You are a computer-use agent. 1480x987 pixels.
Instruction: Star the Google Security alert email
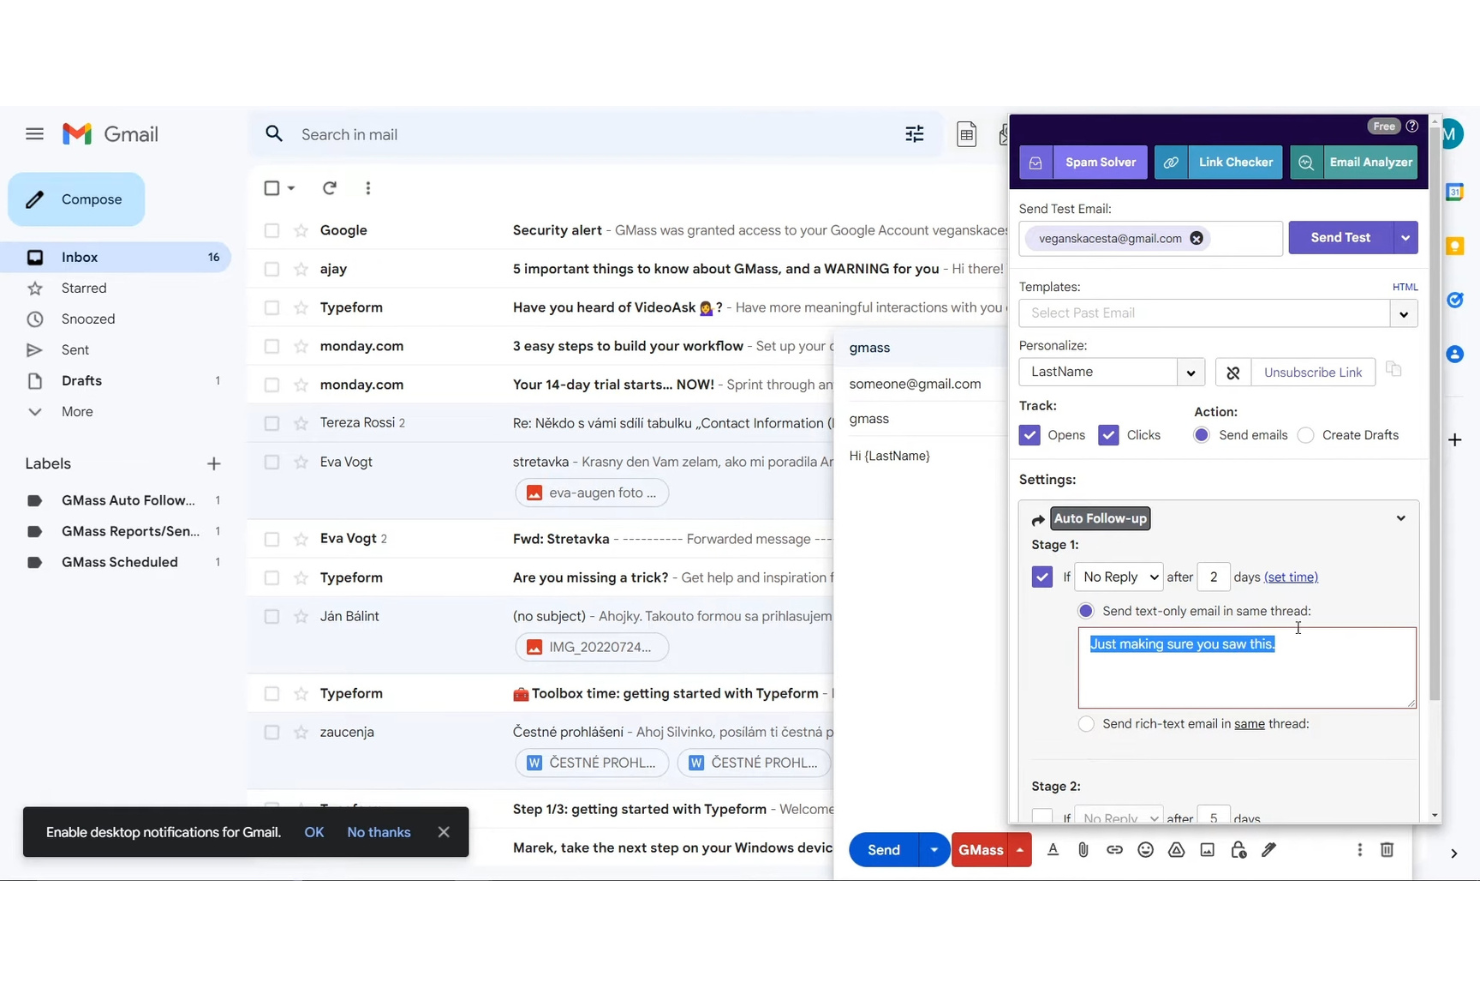300,230
